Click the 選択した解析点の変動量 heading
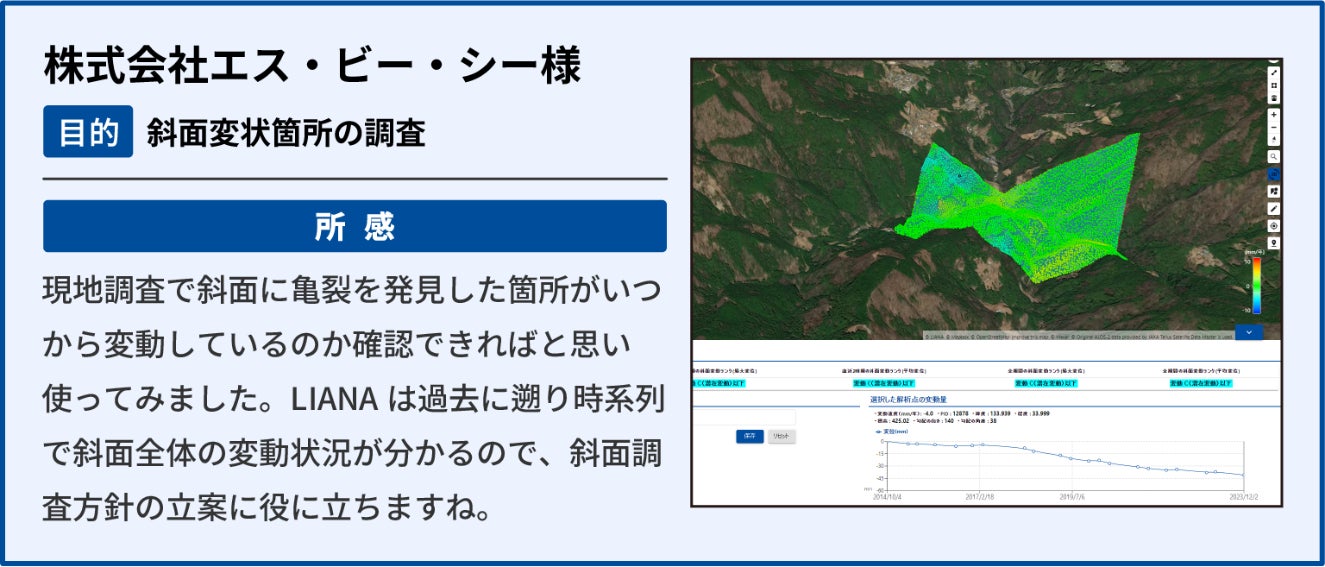The height and width of the screenshot is (567, 1325). click(908, 399)
